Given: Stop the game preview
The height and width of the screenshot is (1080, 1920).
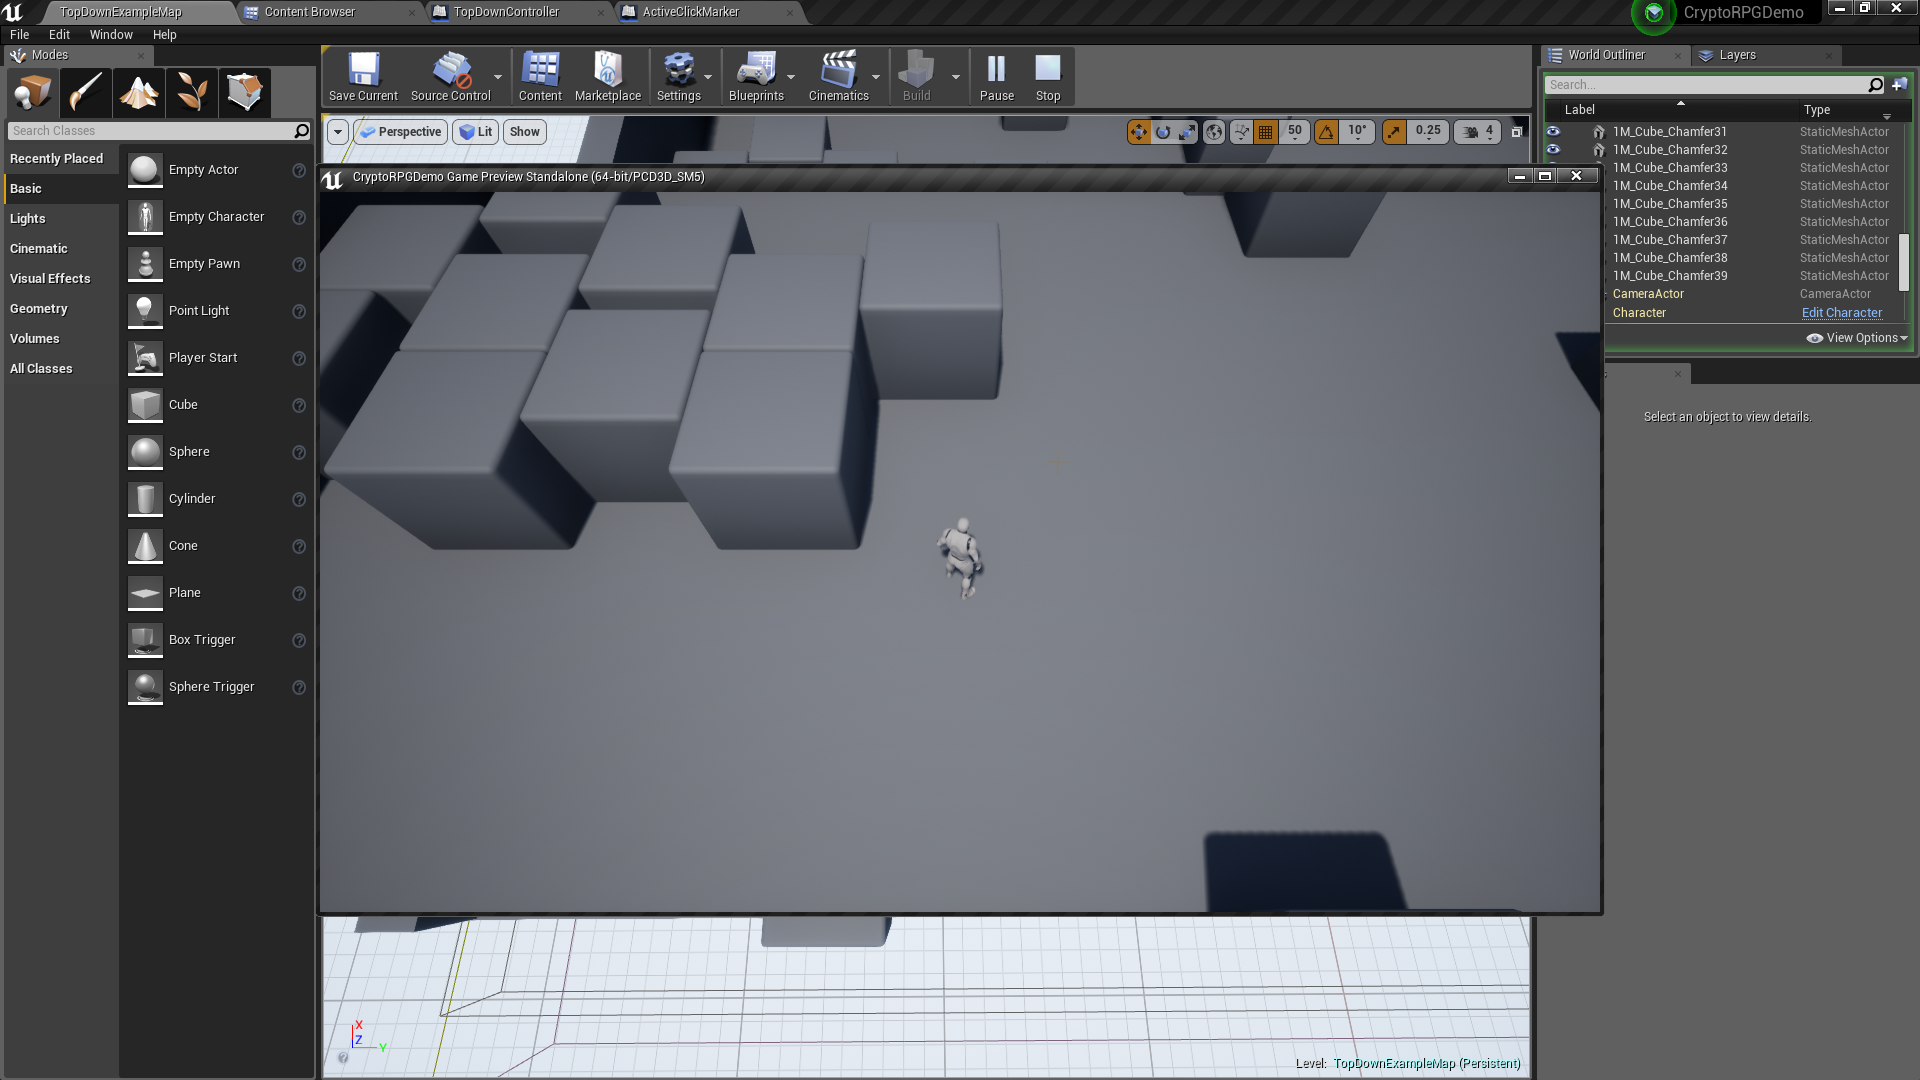Looking at the screenshot, I should pos(1048,77).
